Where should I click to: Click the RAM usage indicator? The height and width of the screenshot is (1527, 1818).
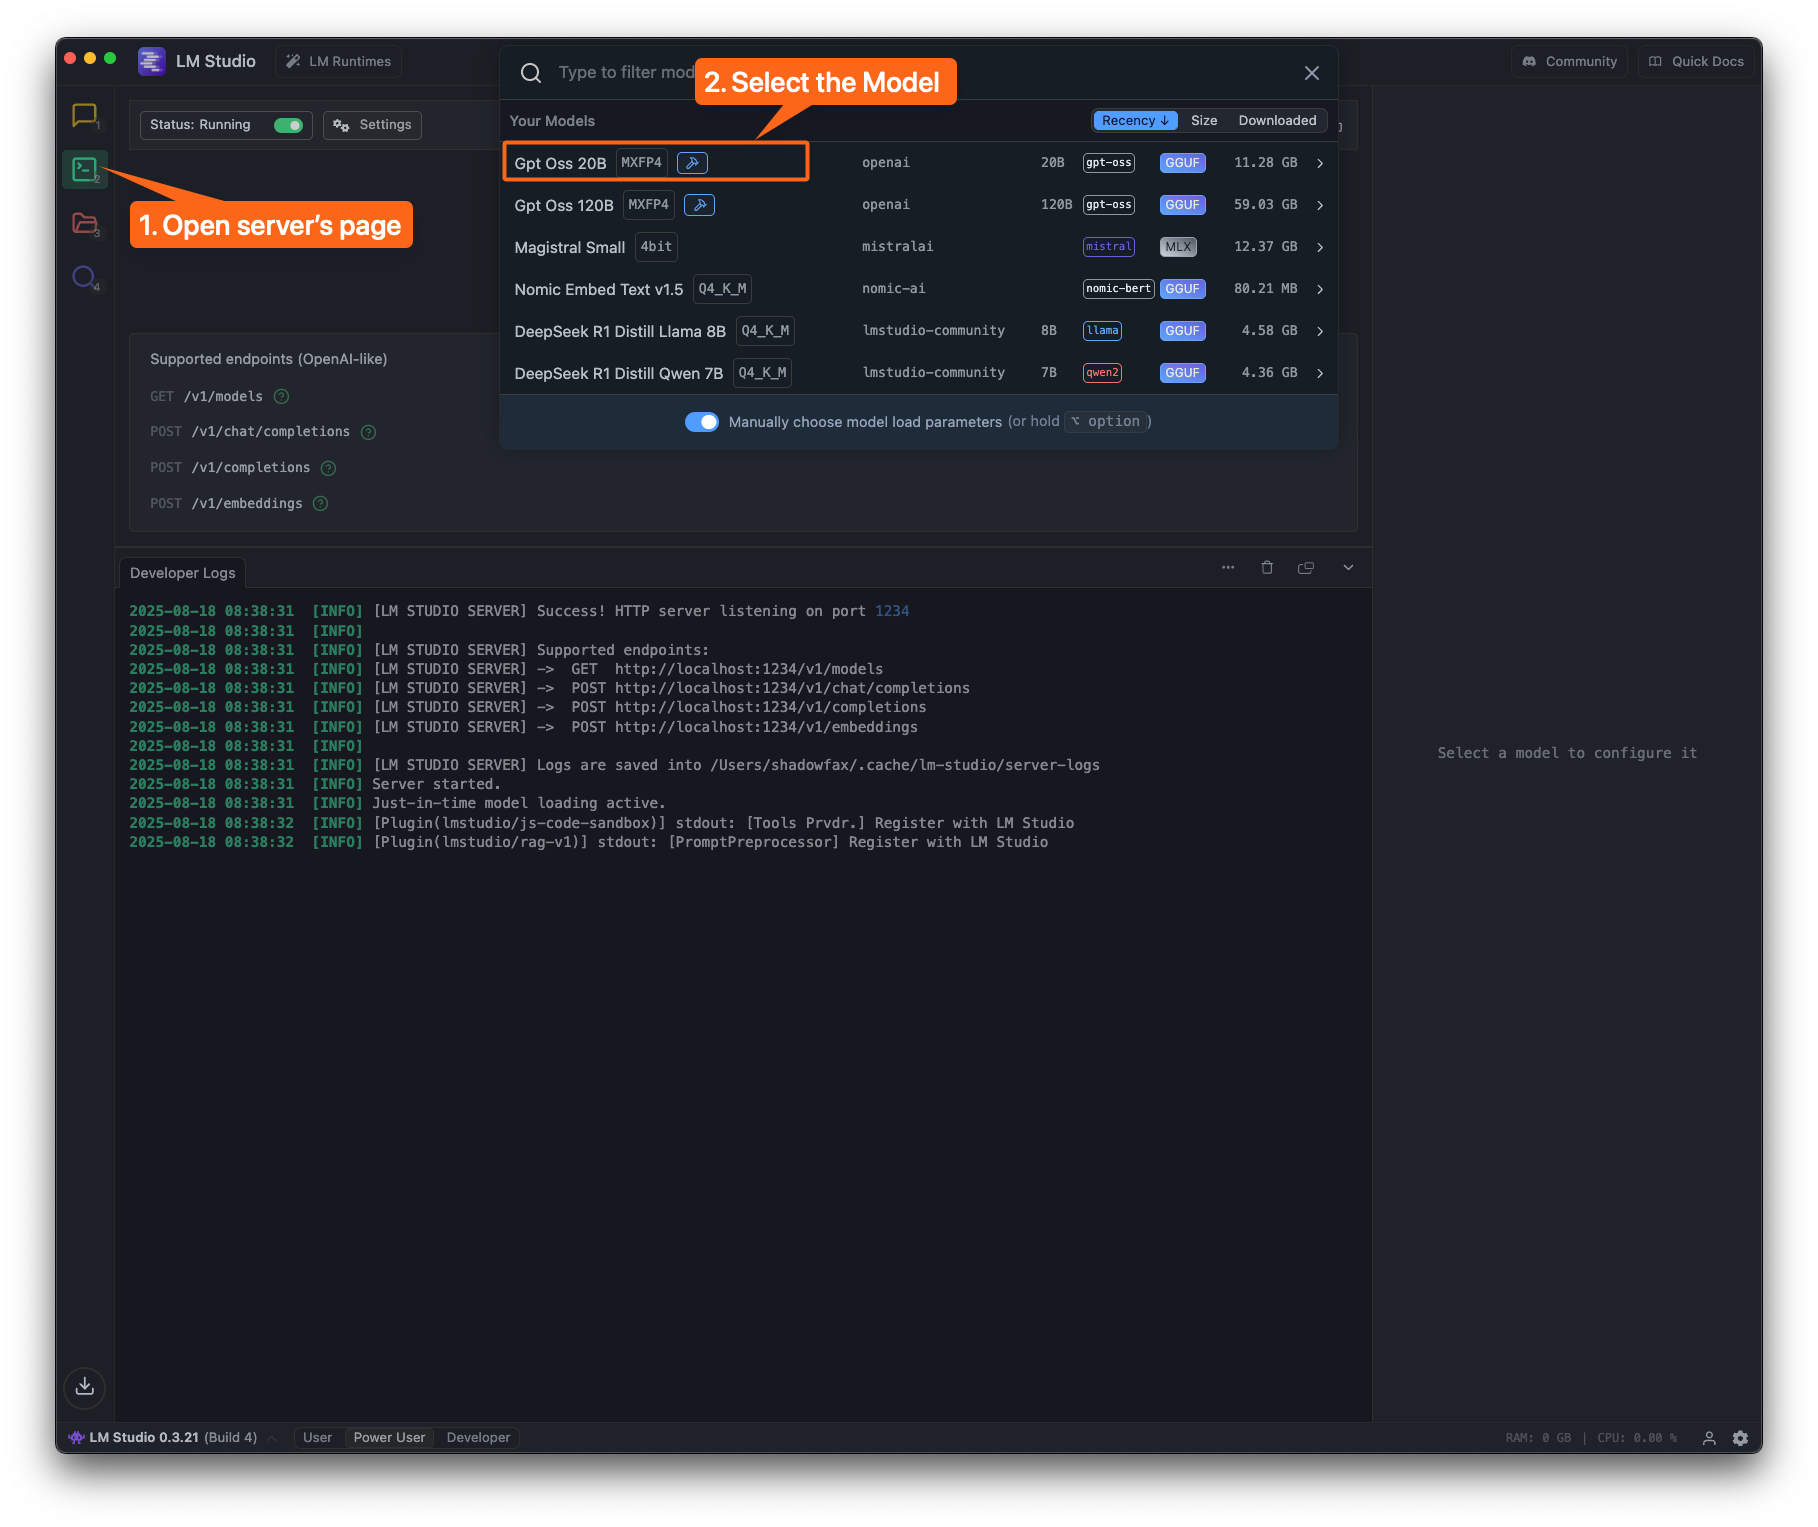[x=1538, y=1438]
